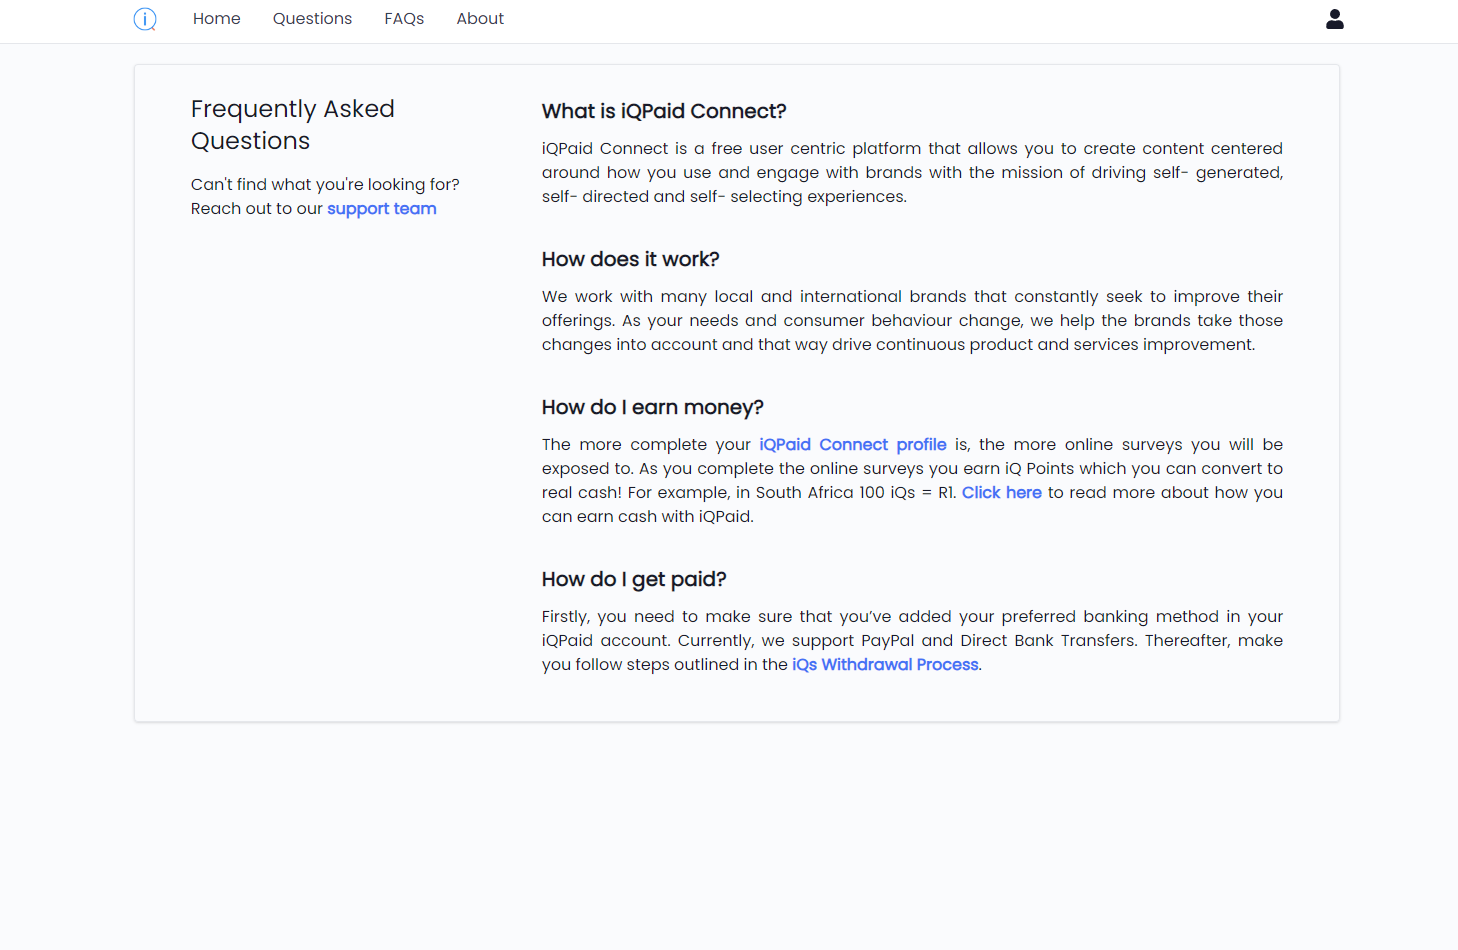Image resolution: width=1458 pixels, height=950 pixels.
Task: Click the 'How do I get paid?' heading
Action: tap(634, 579)
